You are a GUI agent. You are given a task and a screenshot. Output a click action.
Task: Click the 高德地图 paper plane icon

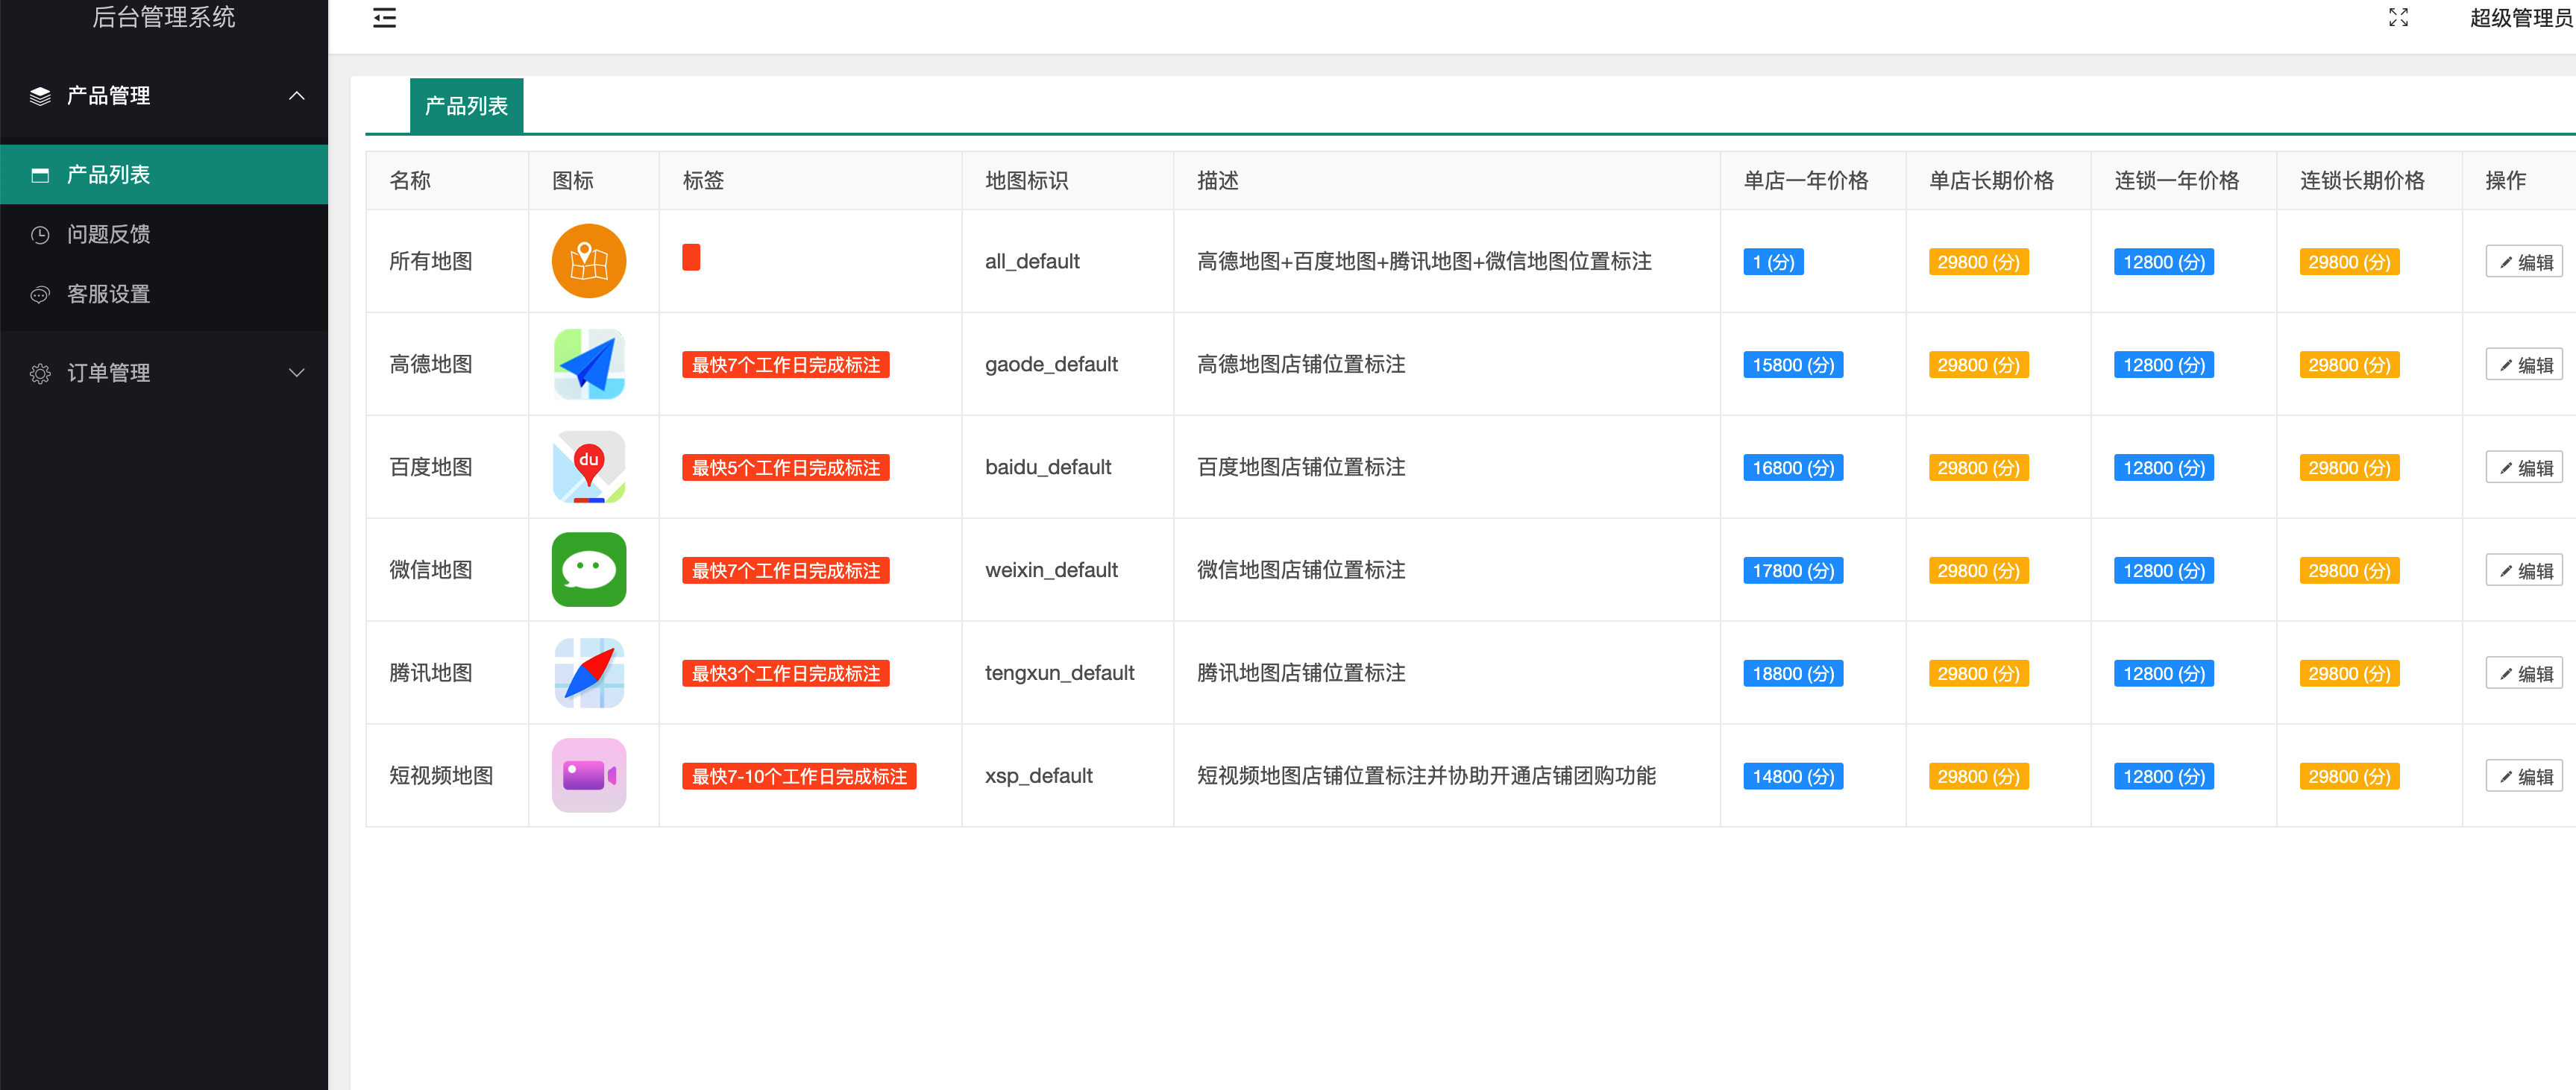588,364
